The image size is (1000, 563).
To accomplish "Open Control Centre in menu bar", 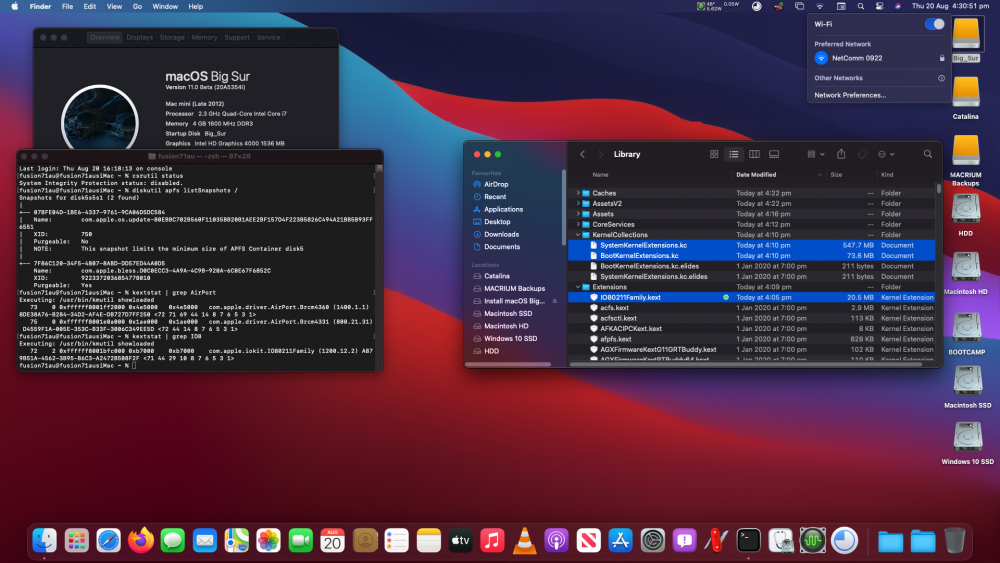I will coord(879,6).
